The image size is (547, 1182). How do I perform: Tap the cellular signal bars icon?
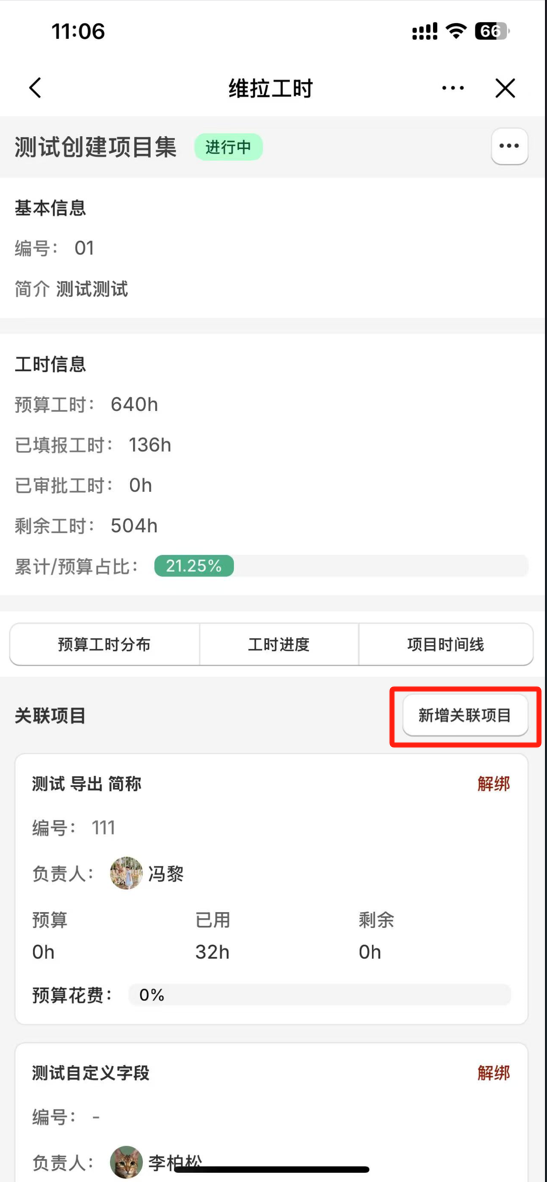(425, 32)
